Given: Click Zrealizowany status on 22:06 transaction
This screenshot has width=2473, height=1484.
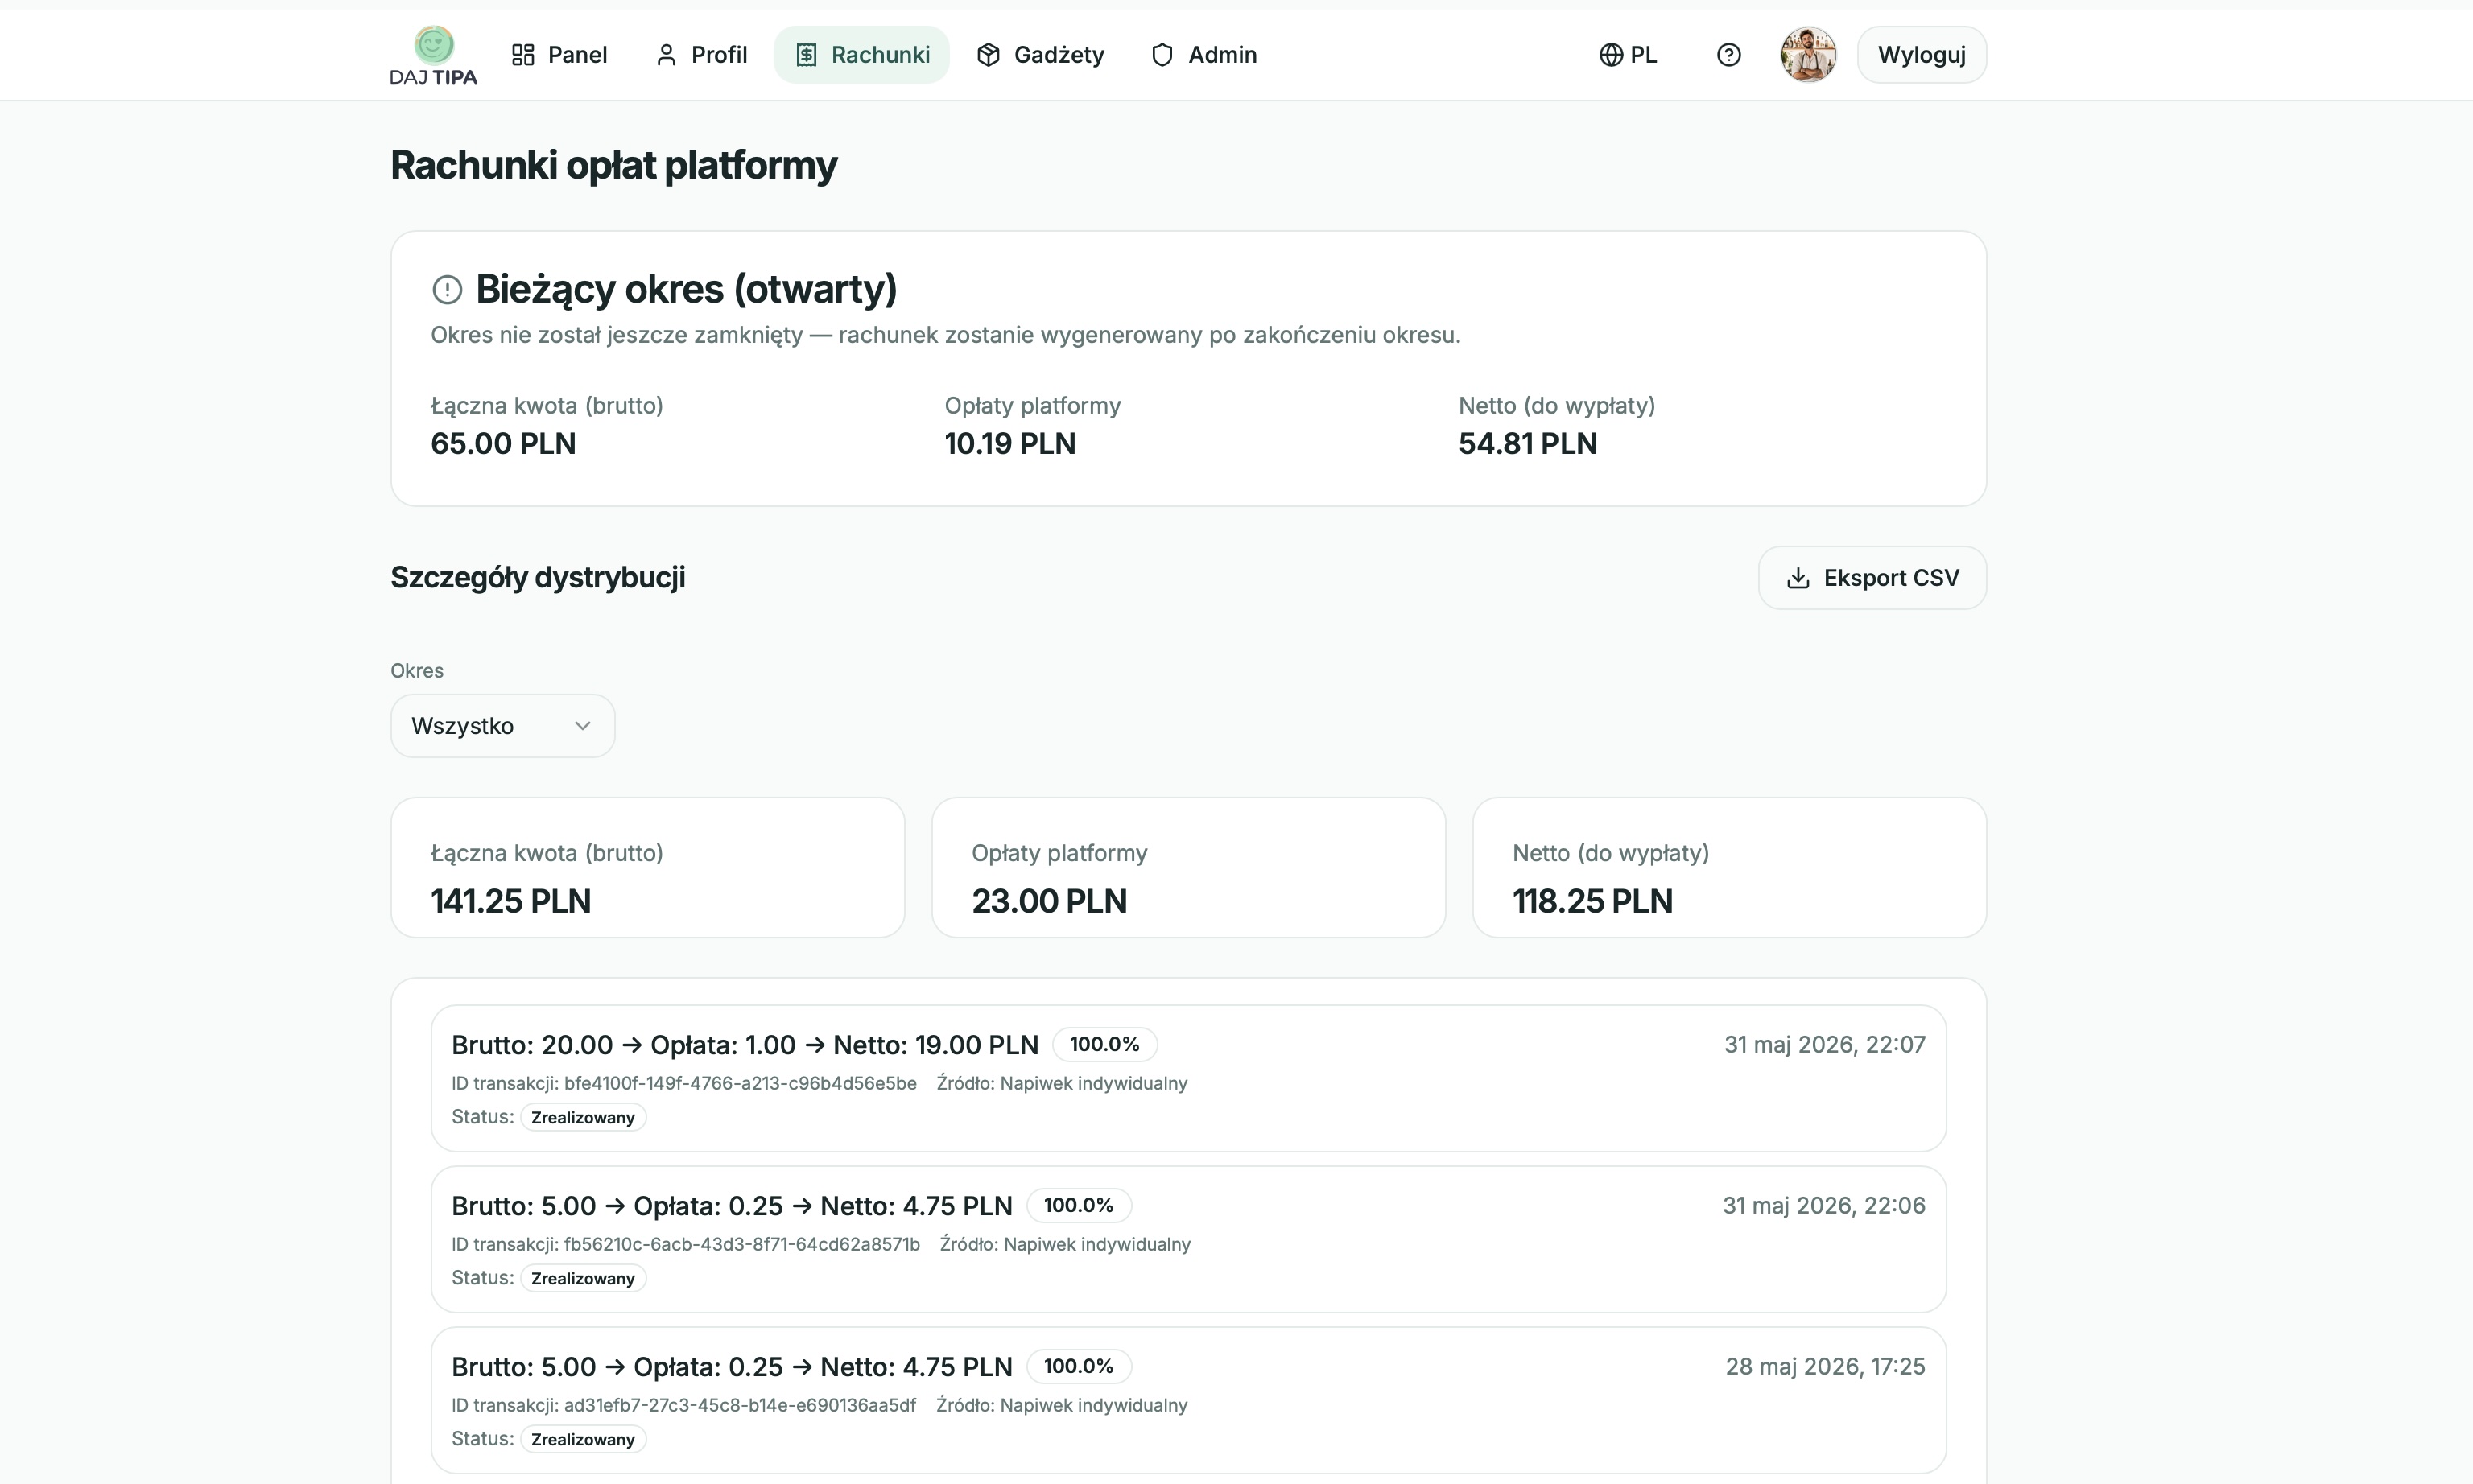Looking at the screenshot, I should pos(583,1278).
